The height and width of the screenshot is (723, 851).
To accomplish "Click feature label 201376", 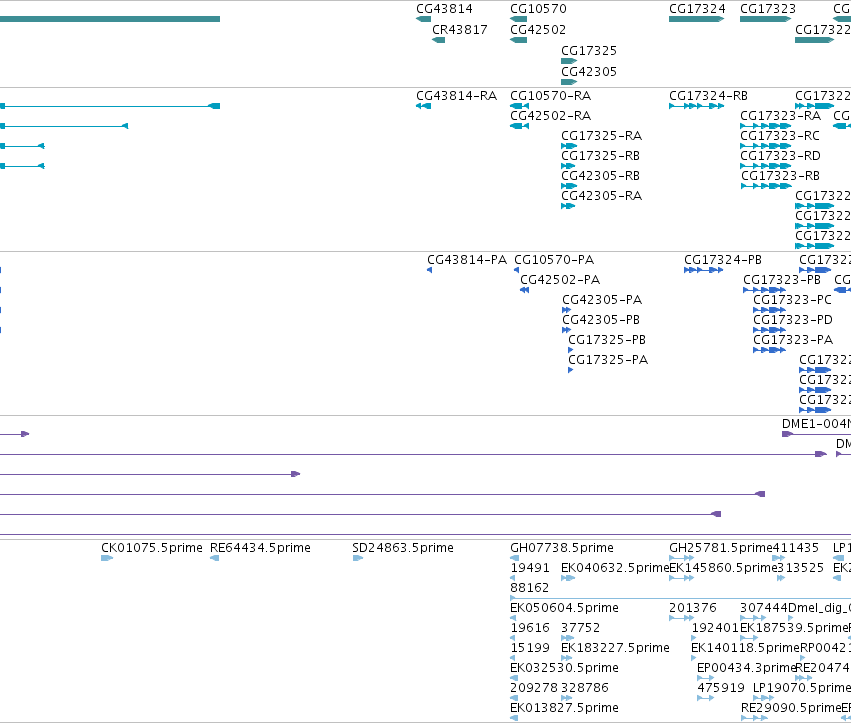I will click(693, 607).
